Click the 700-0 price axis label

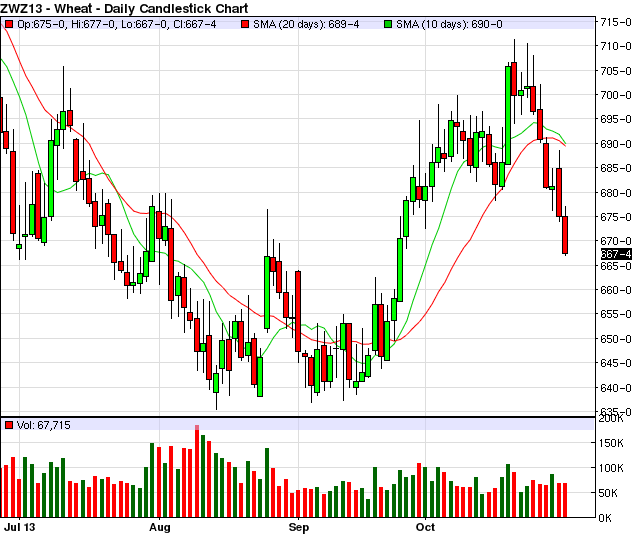616,95
